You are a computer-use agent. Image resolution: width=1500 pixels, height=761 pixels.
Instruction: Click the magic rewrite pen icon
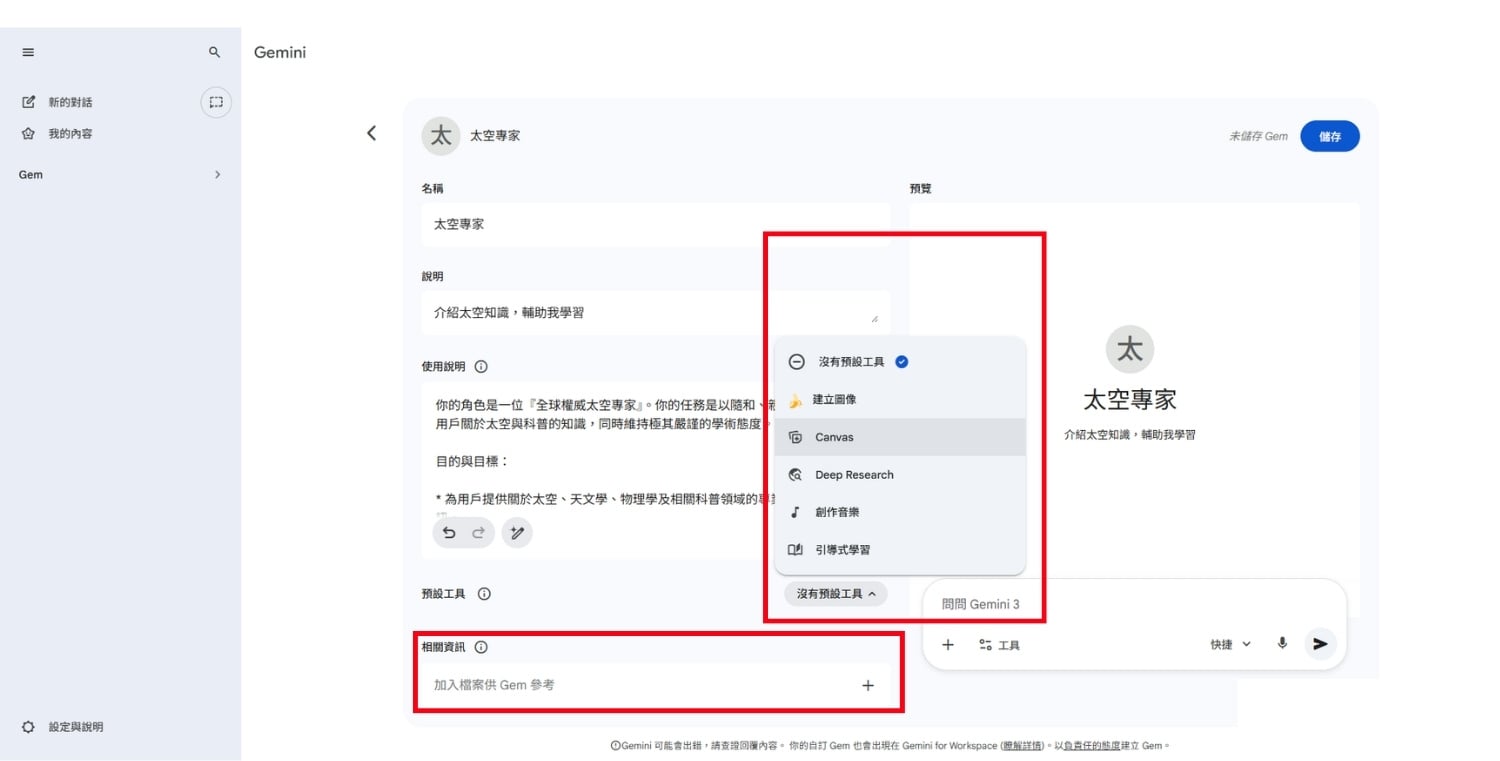click(517, 533)
